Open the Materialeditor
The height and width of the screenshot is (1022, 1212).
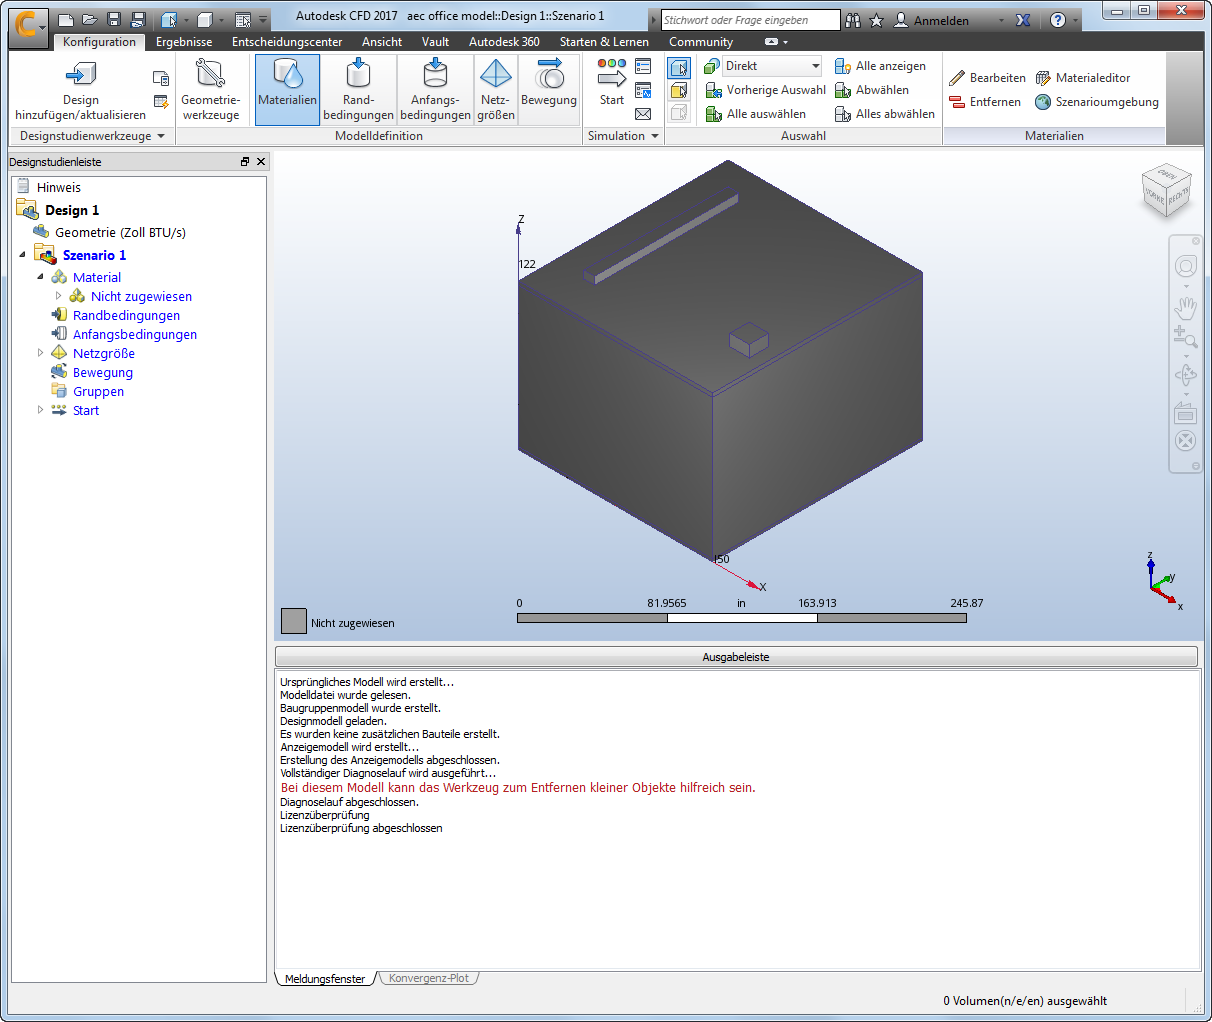click(1083, 78)
